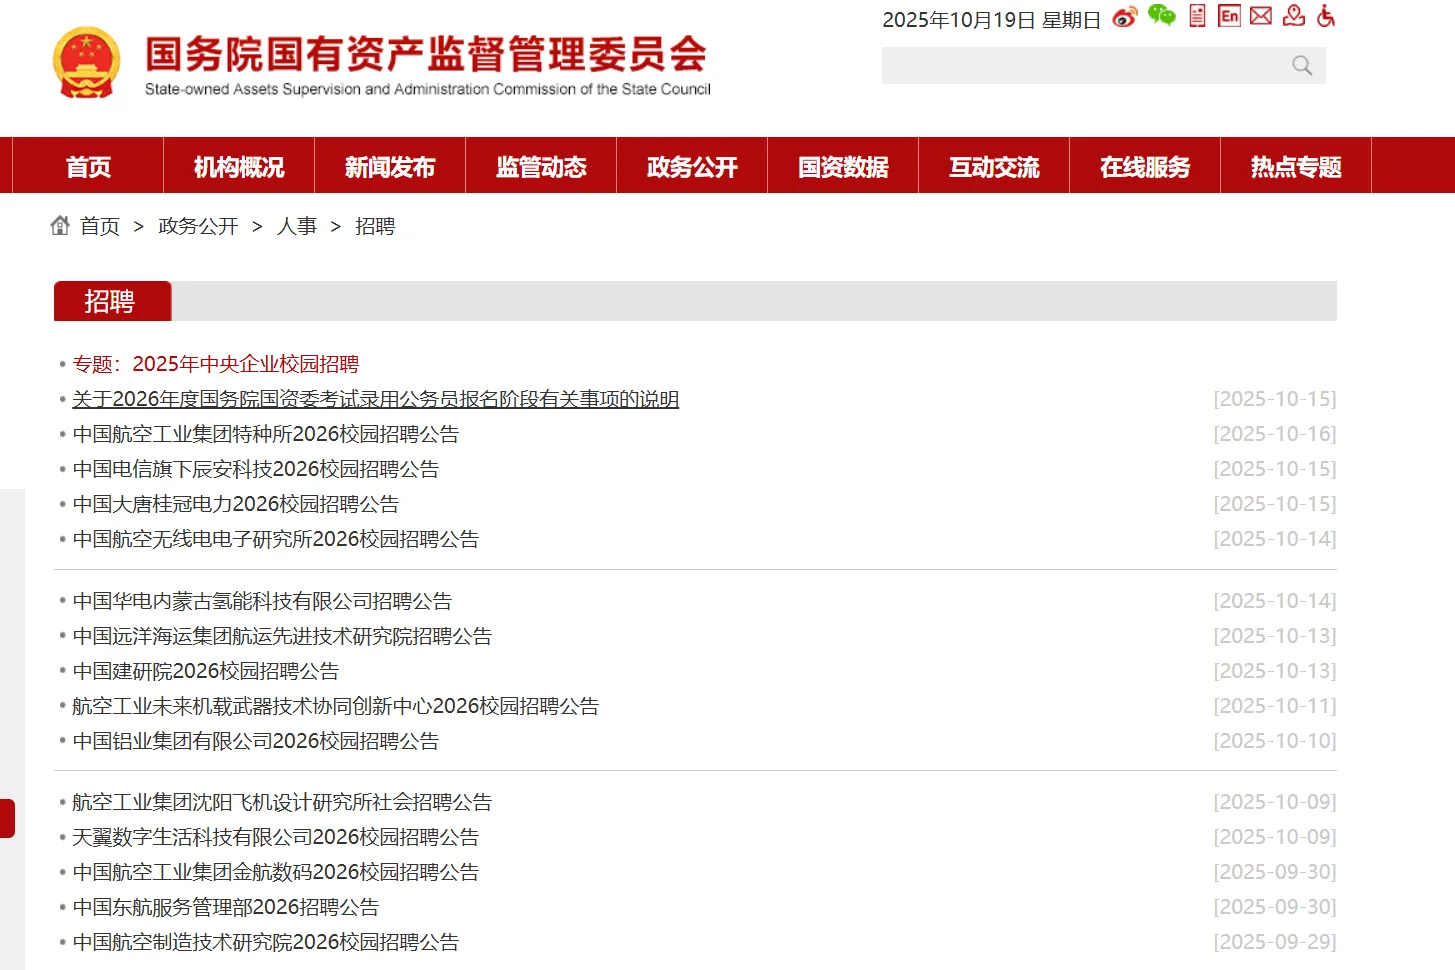Enable accessibility mode via the wheelchair icon
This screenshot has width=1455, height=970.
(1326, 15)
